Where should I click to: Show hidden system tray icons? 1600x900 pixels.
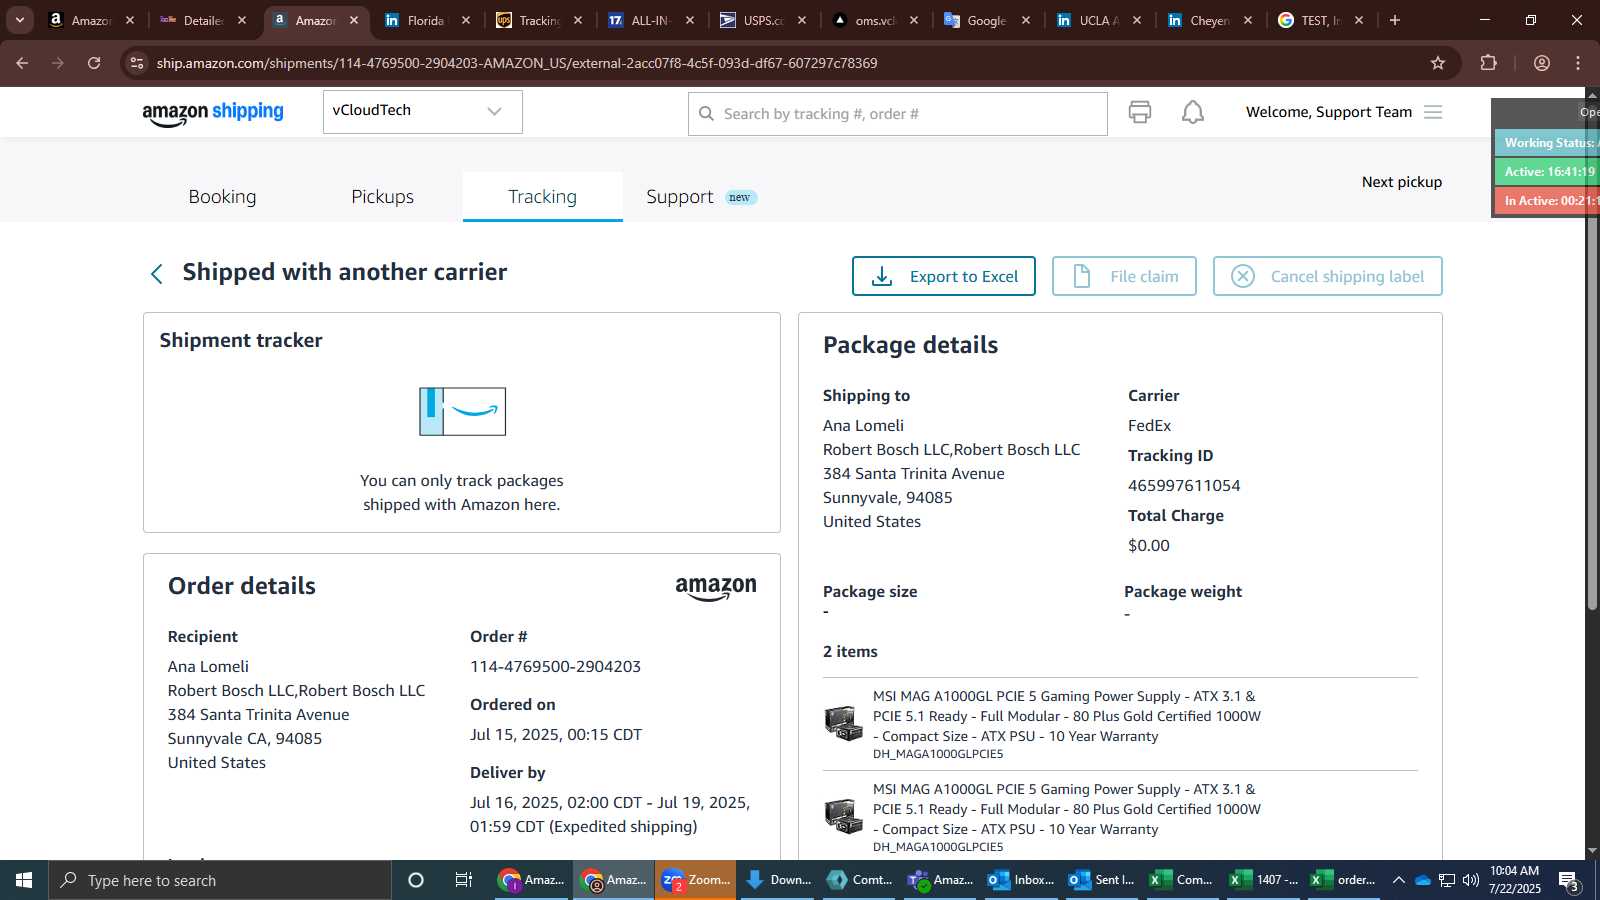tap(1398, 880)
